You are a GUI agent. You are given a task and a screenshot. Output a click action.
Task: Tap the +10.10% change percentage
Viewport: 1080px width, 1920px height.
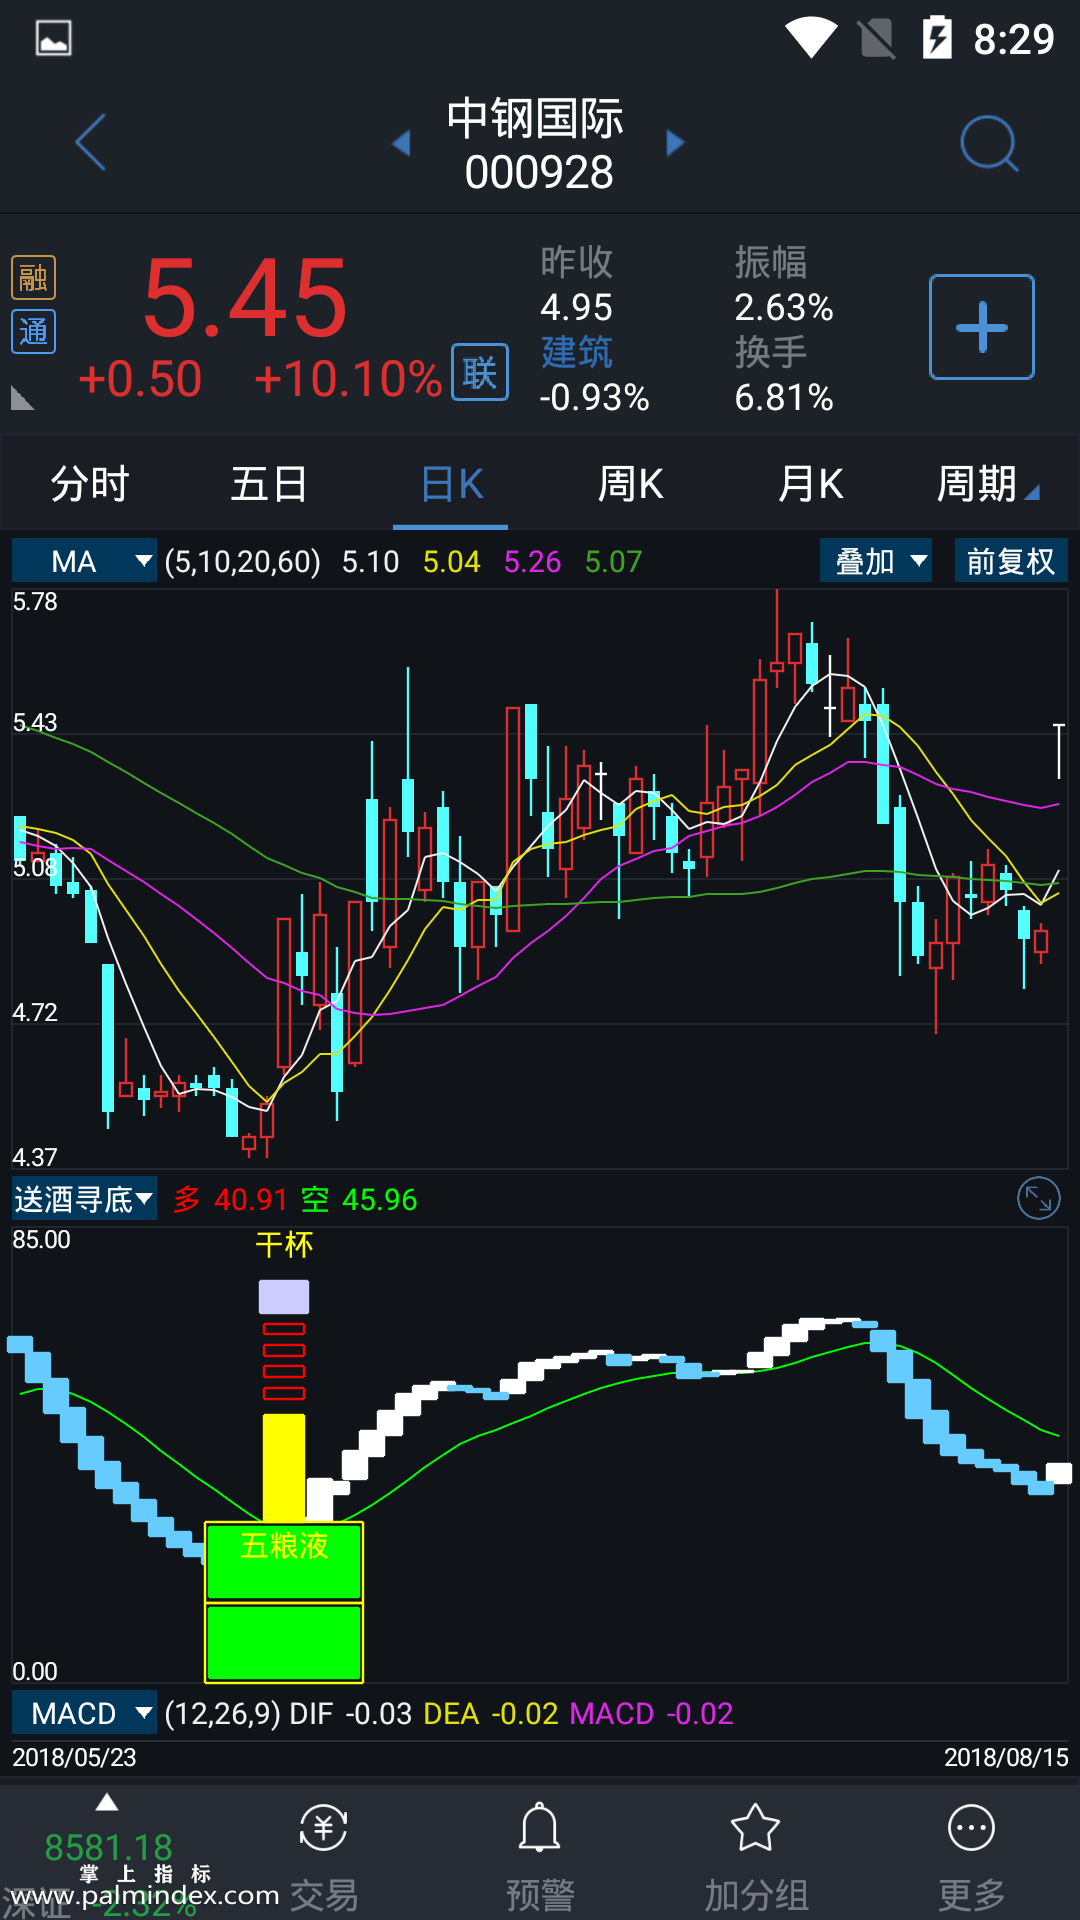pyautogui.click(x=348, y=380)
